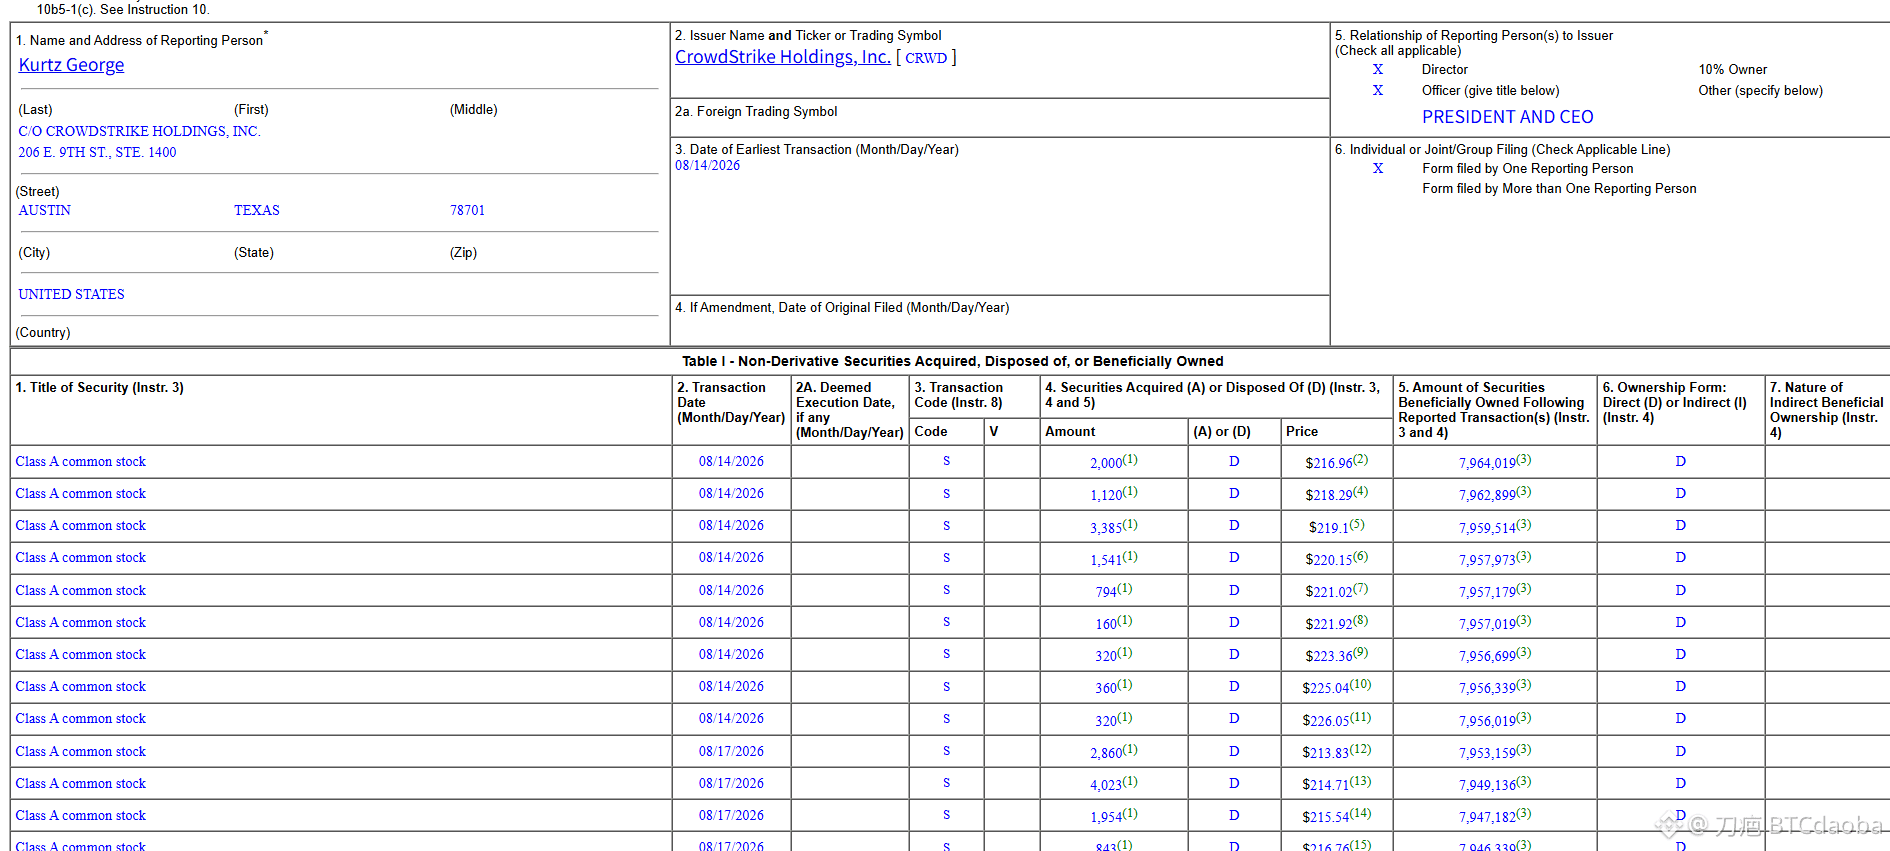This screenshot has width=1890, height=851.
Task: Click the Other (specify below) relationship option
Action: pyautogui.click(x=1760, y=90)
